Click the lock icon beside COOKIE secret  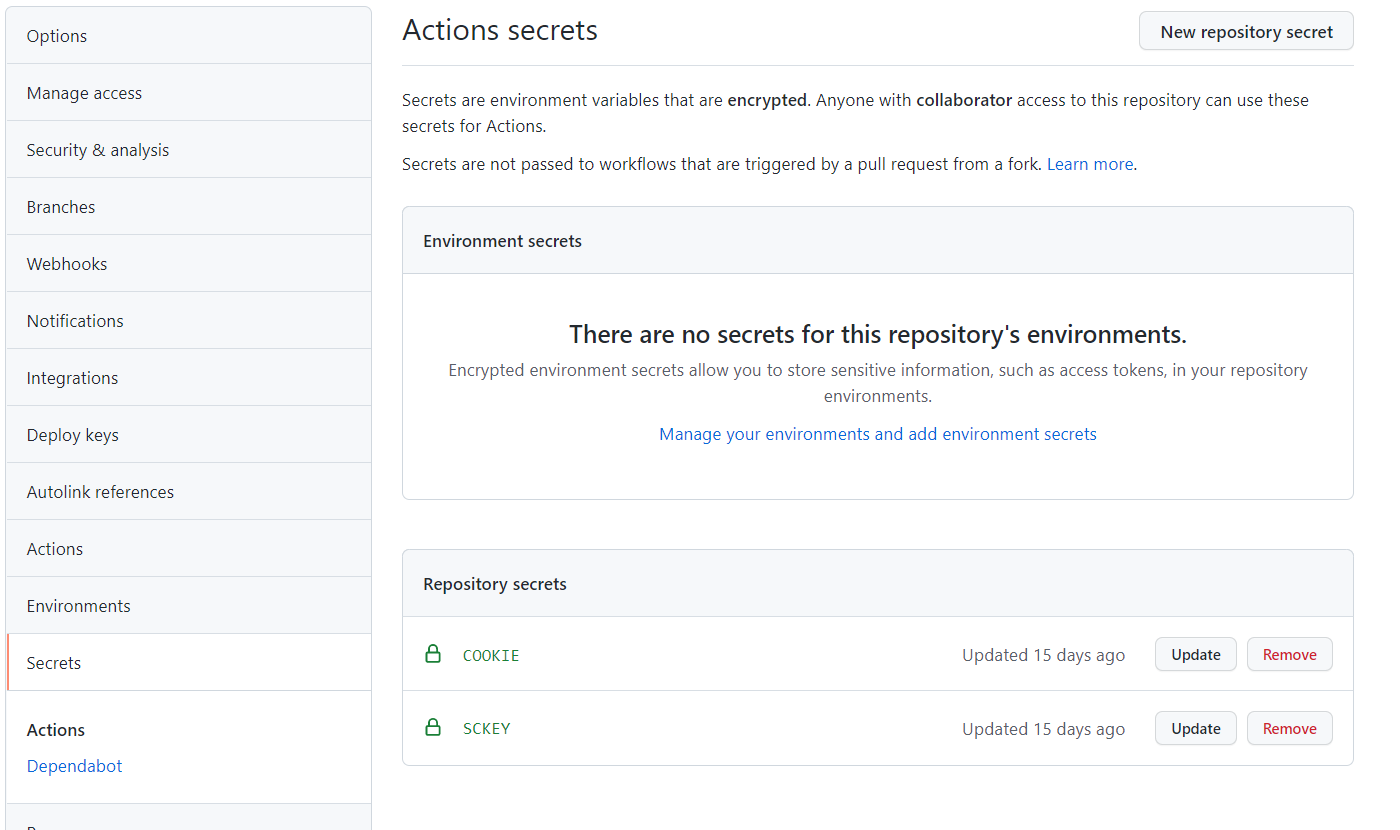pyautogui.click(x=433, y=654)
